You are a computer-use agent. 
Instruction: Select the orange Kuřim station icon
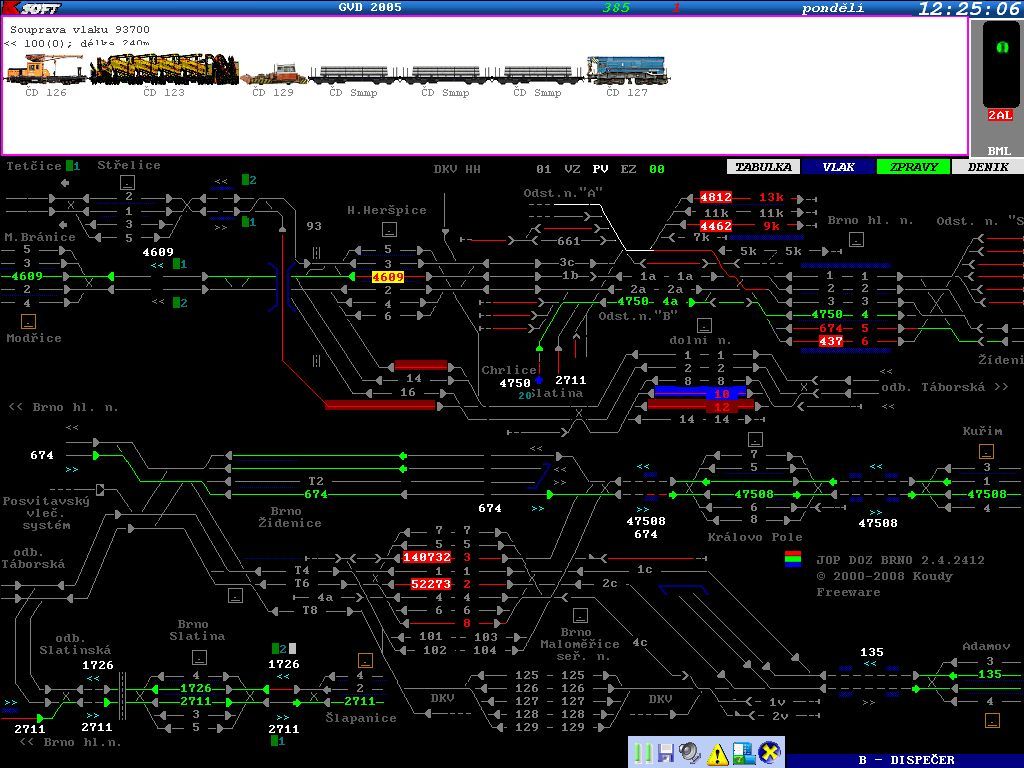[x=986, y=451]
